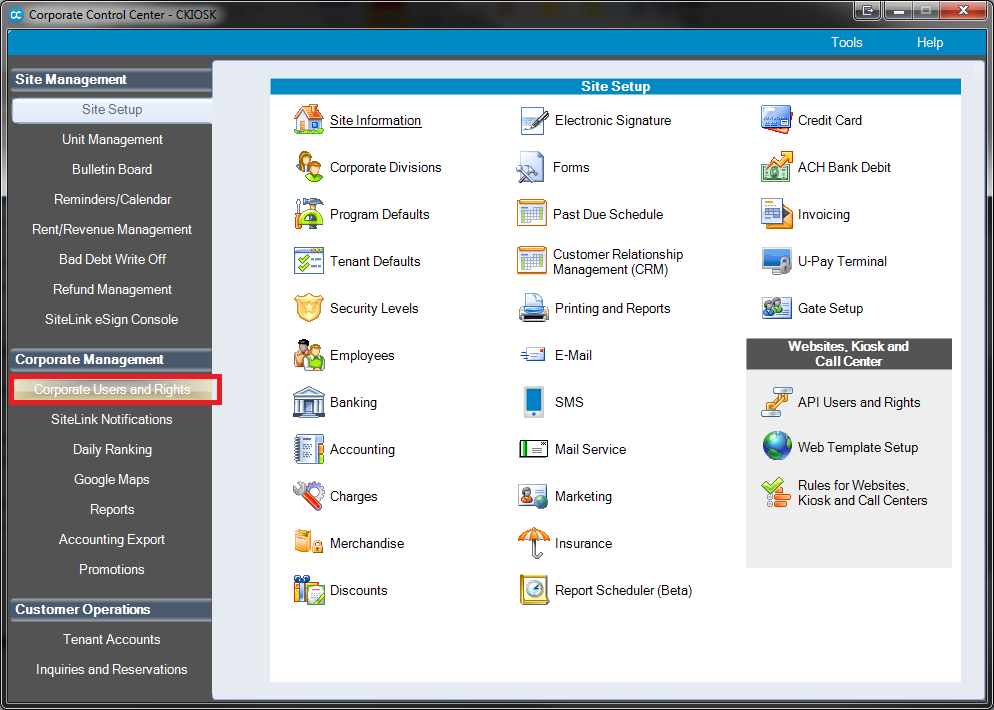Open the Electronic Signature pen icon
The width and height of the screenshot is (994, 710).
pyautogui.click(x=533, y=120)
